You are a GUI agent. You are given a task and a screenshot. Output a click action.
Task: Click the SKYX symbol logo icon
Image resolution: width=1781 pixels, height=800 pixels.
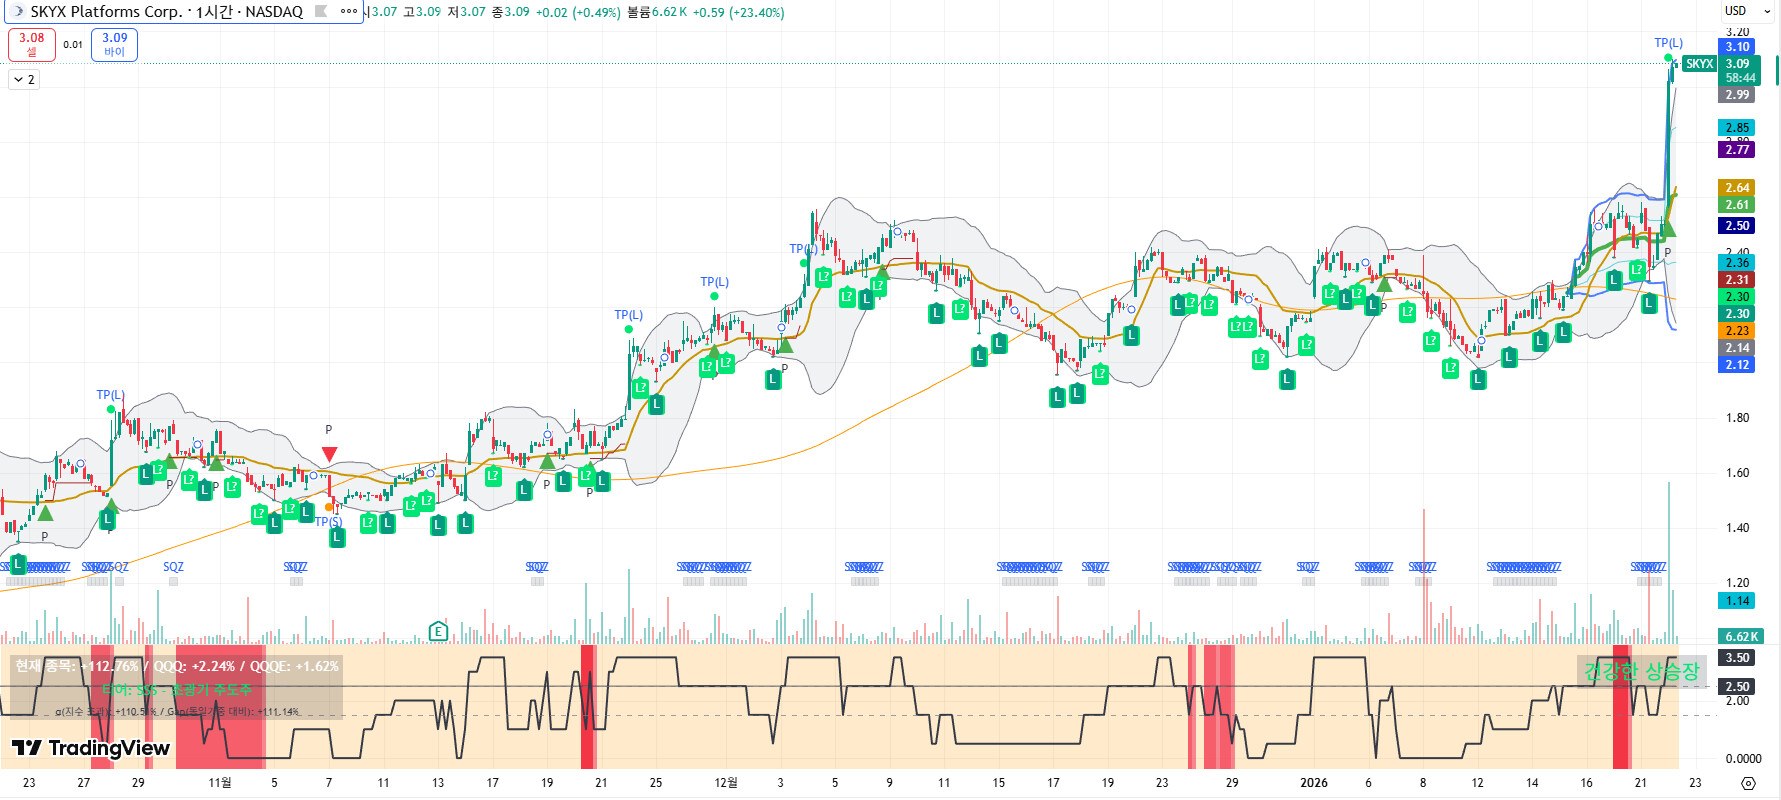click(17, 12)
